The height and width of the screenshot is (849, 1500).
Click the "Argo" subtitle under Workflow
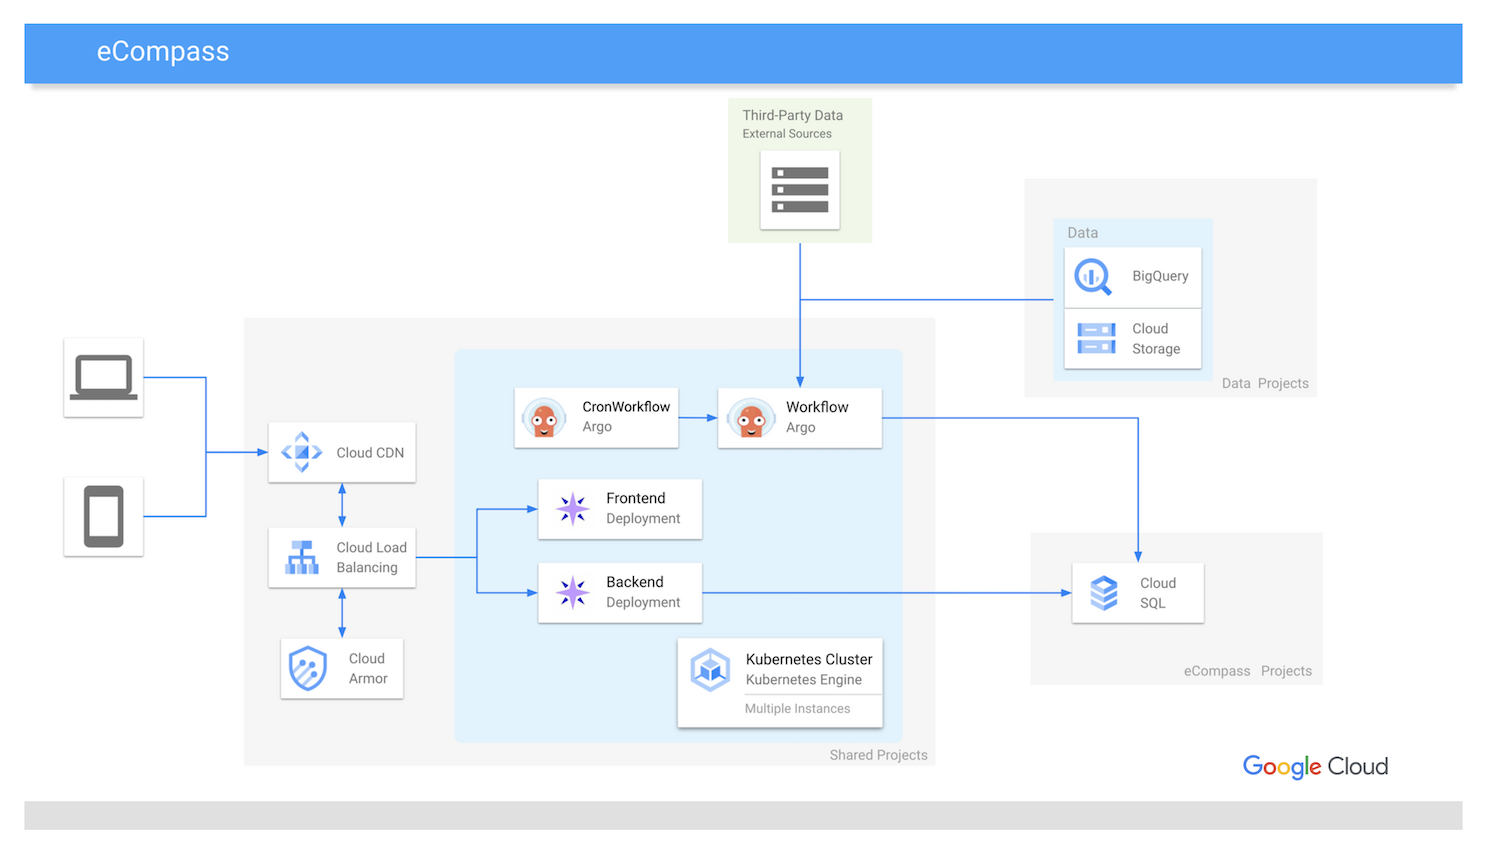801,427
